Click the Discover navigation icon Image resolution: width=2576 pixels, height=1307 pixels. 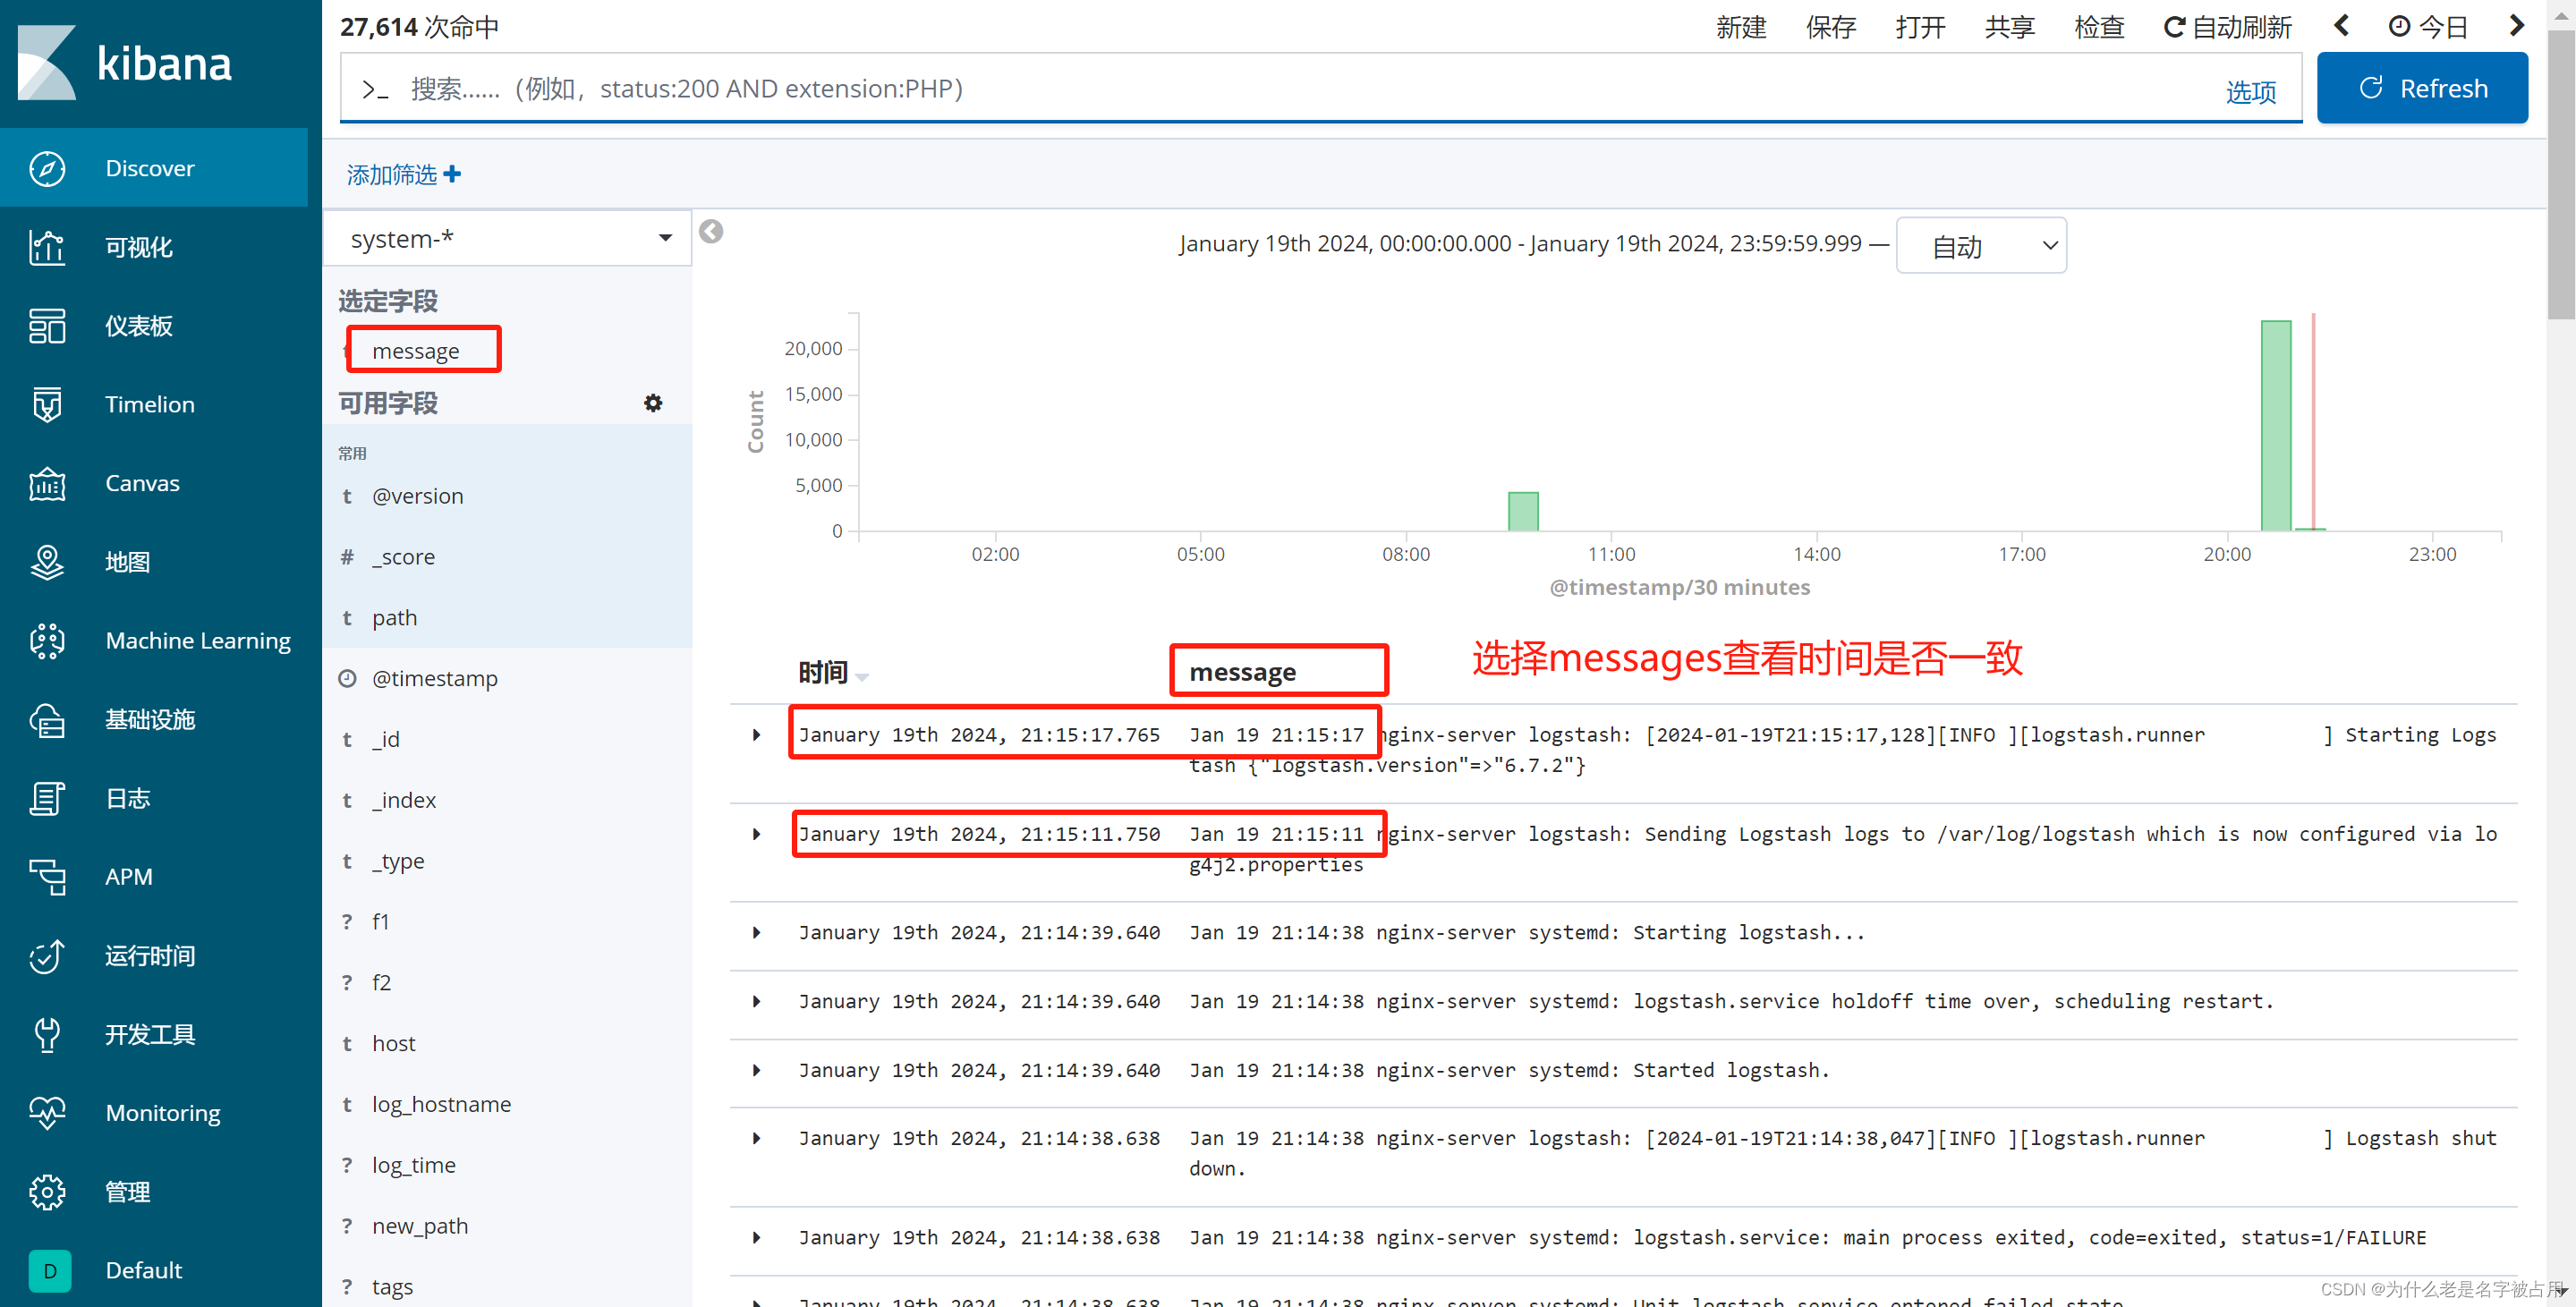tap(43, 166)
